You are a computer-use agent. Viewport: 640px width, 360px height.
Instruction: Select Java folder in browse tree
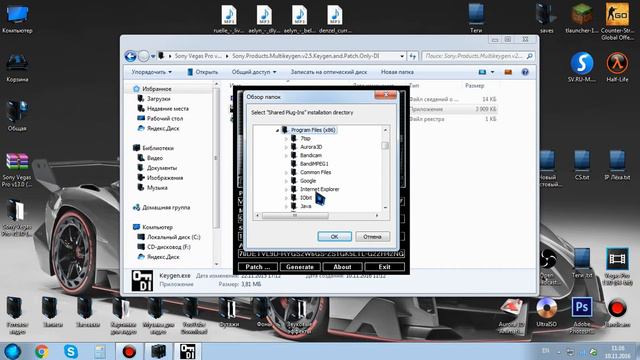point(306,206)
